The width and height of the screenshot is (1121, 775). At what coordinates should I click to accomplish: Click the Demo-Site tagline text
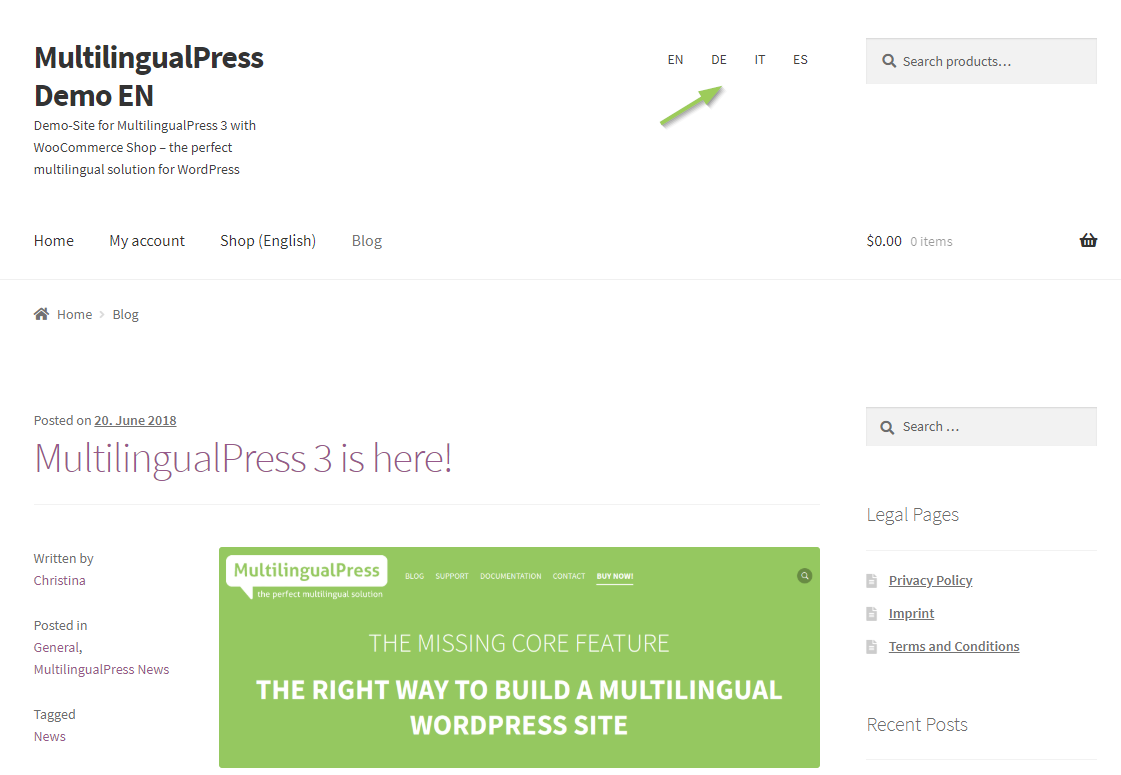tap(144, 147)
